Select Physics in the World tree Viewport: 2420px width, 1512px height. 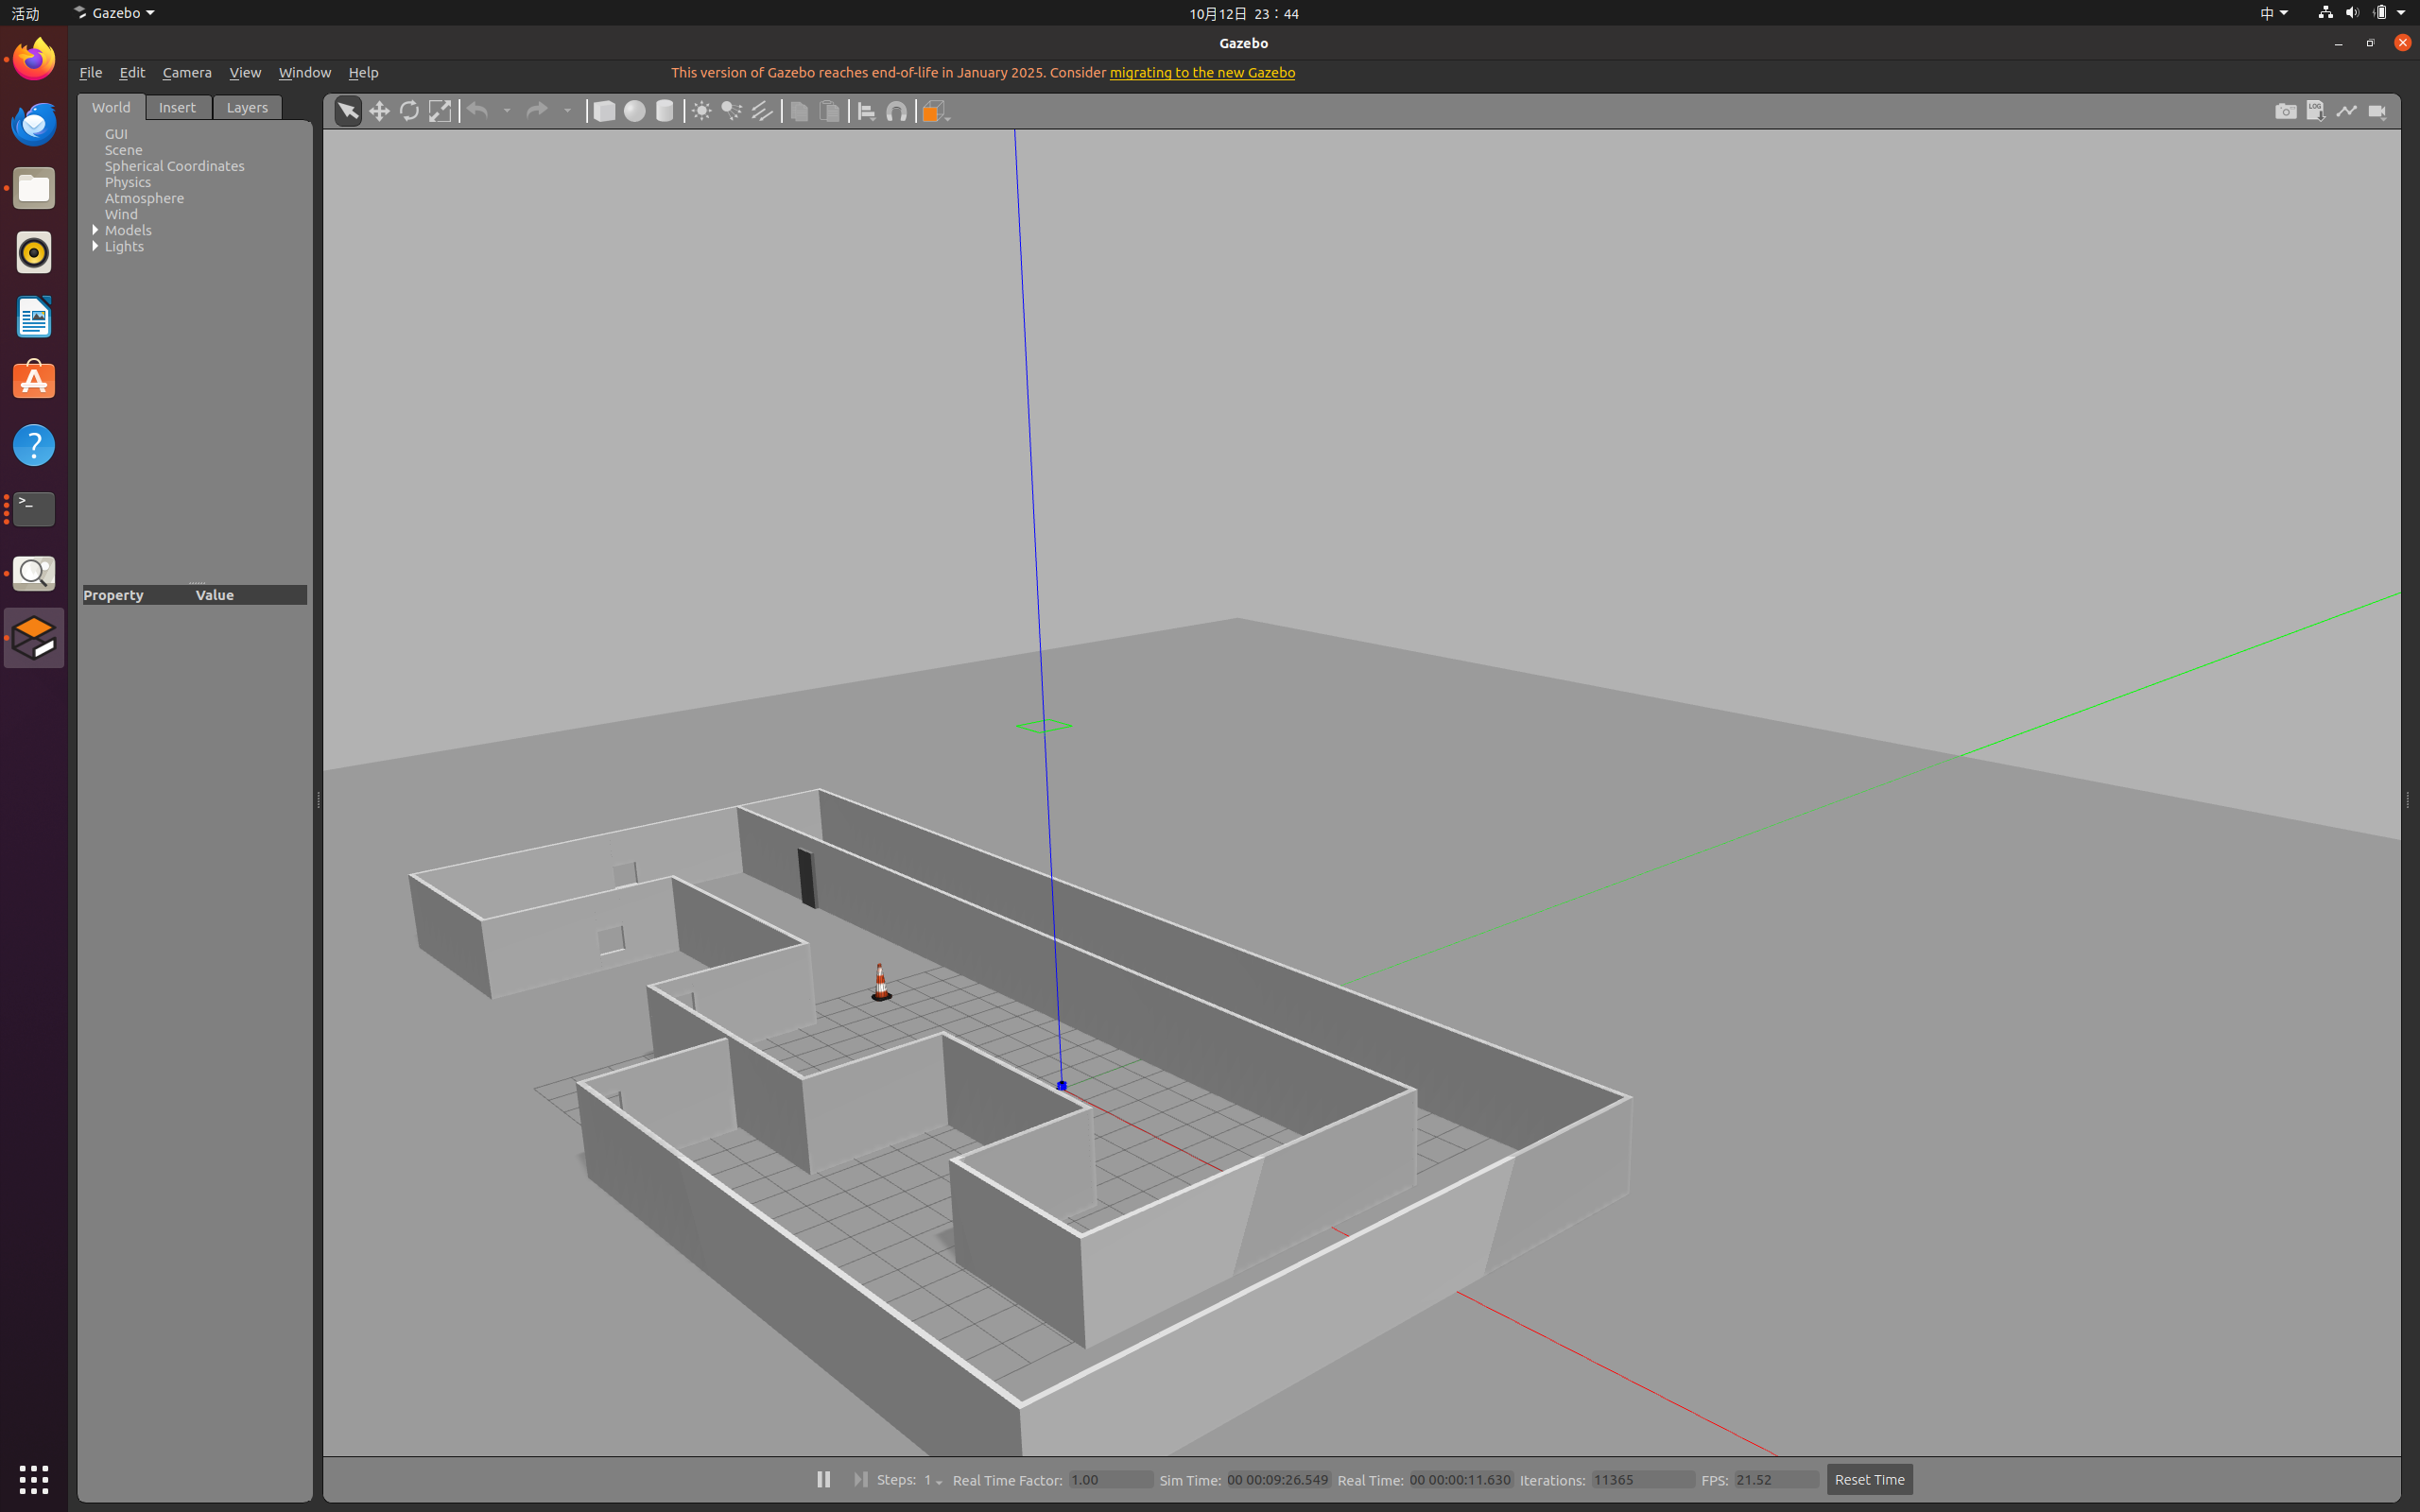click(x=128, y=182)
